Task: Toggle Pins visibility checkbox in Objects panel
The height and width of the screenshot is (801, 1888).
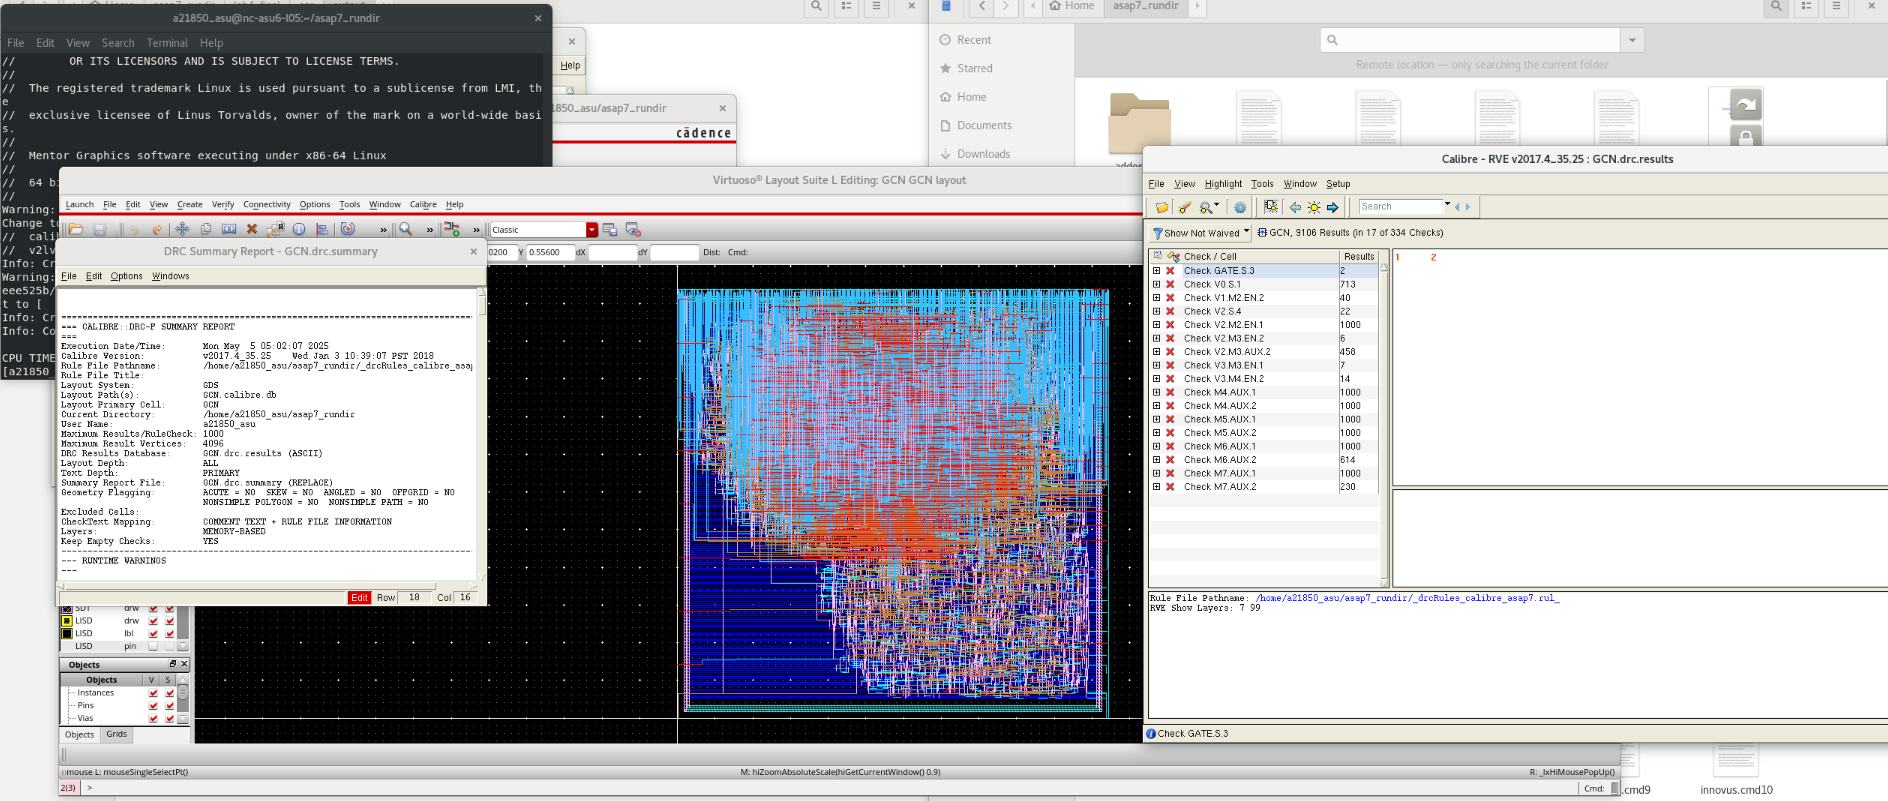Action: [153, 706]
